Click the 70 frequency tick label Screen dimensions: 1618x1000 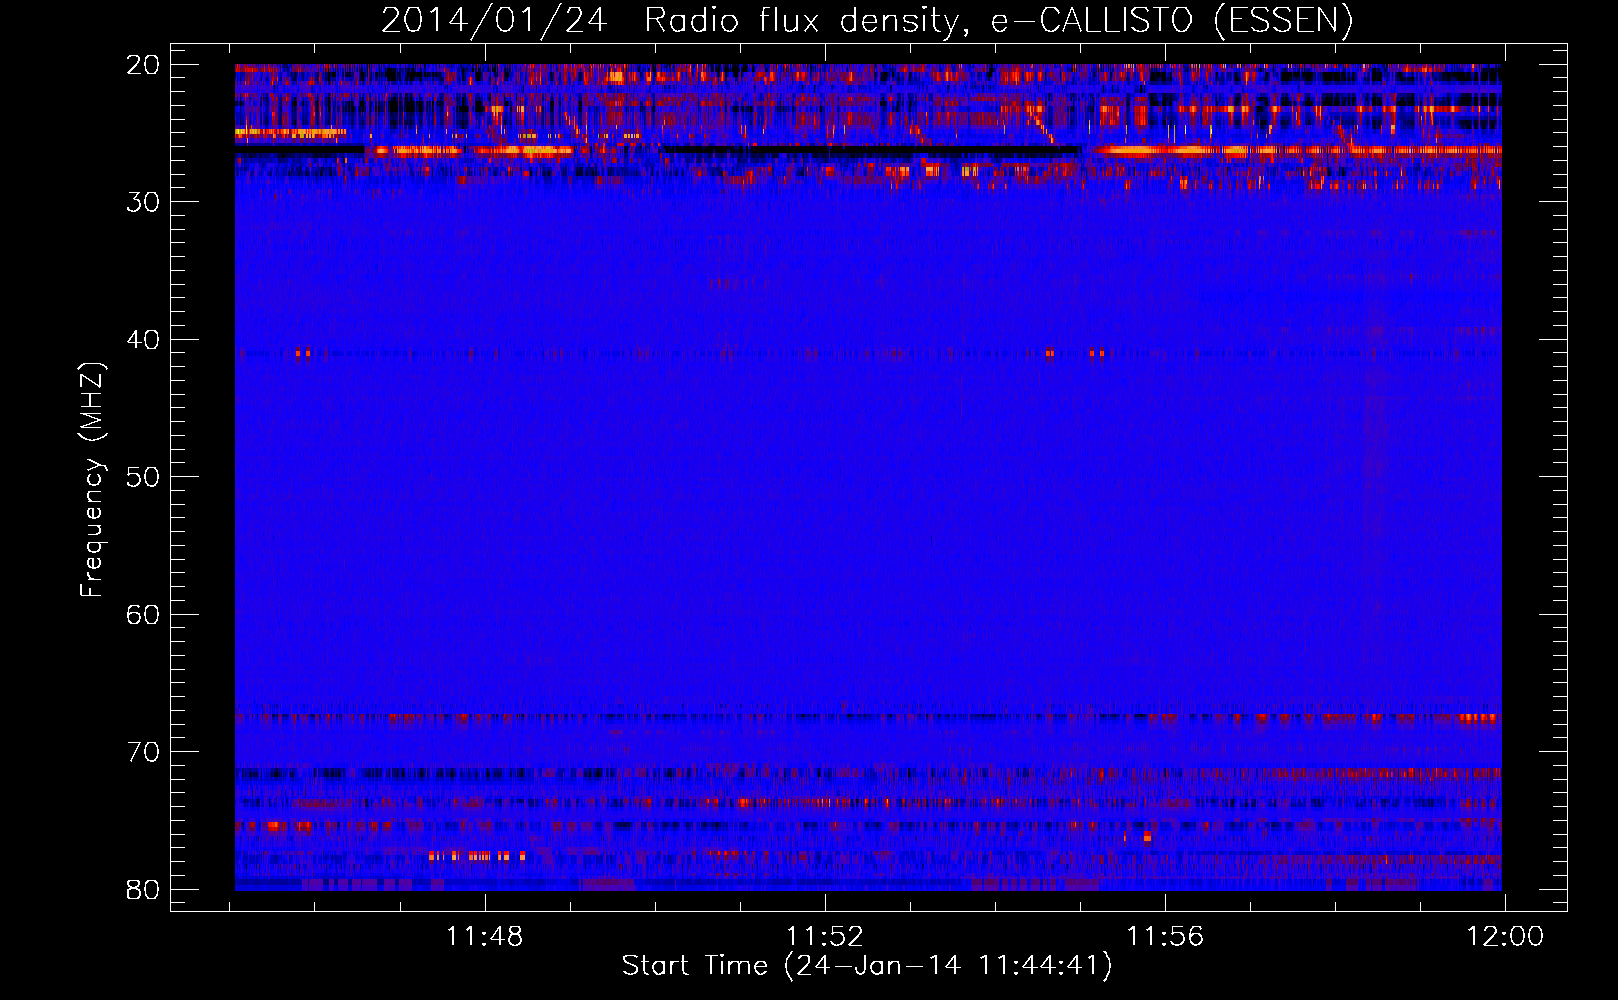[144, 752]
